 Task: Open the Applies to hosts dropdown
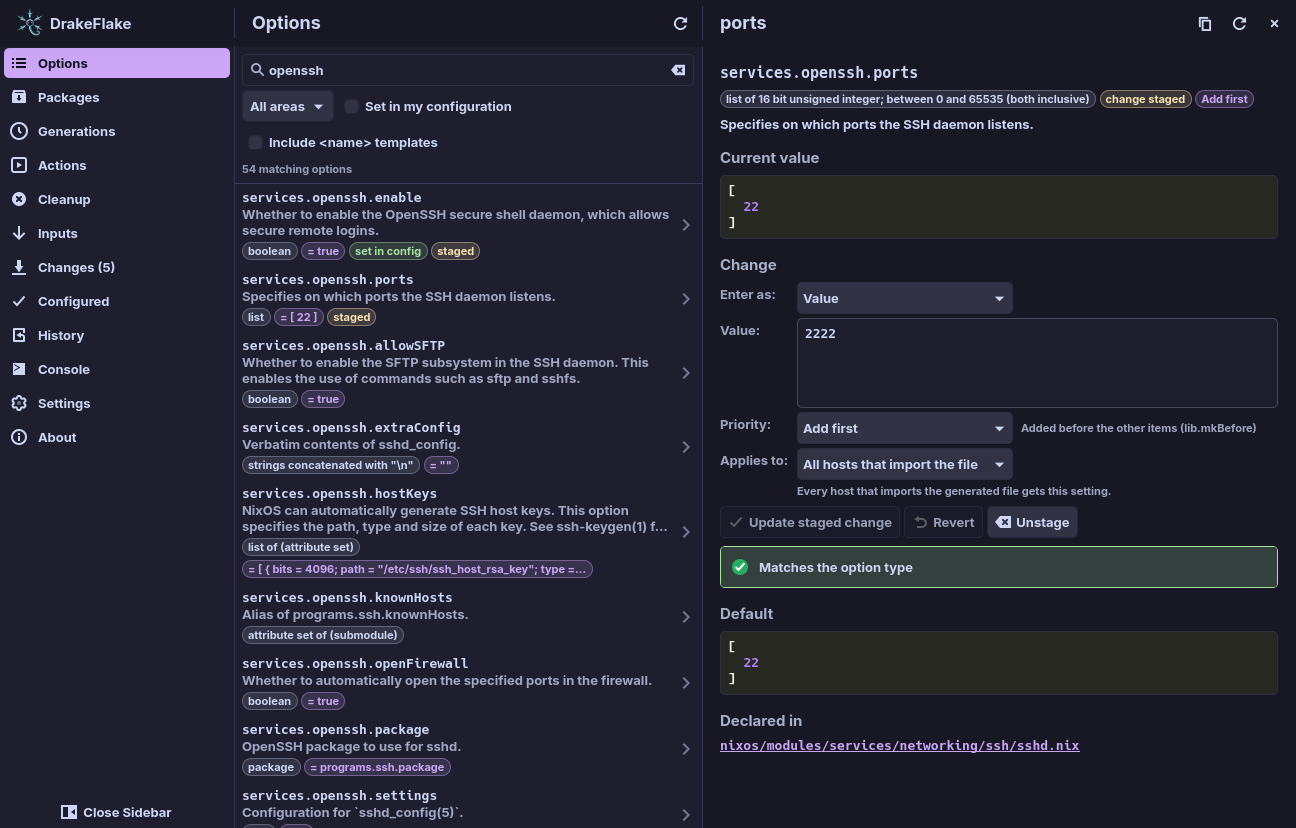(905, 464)
